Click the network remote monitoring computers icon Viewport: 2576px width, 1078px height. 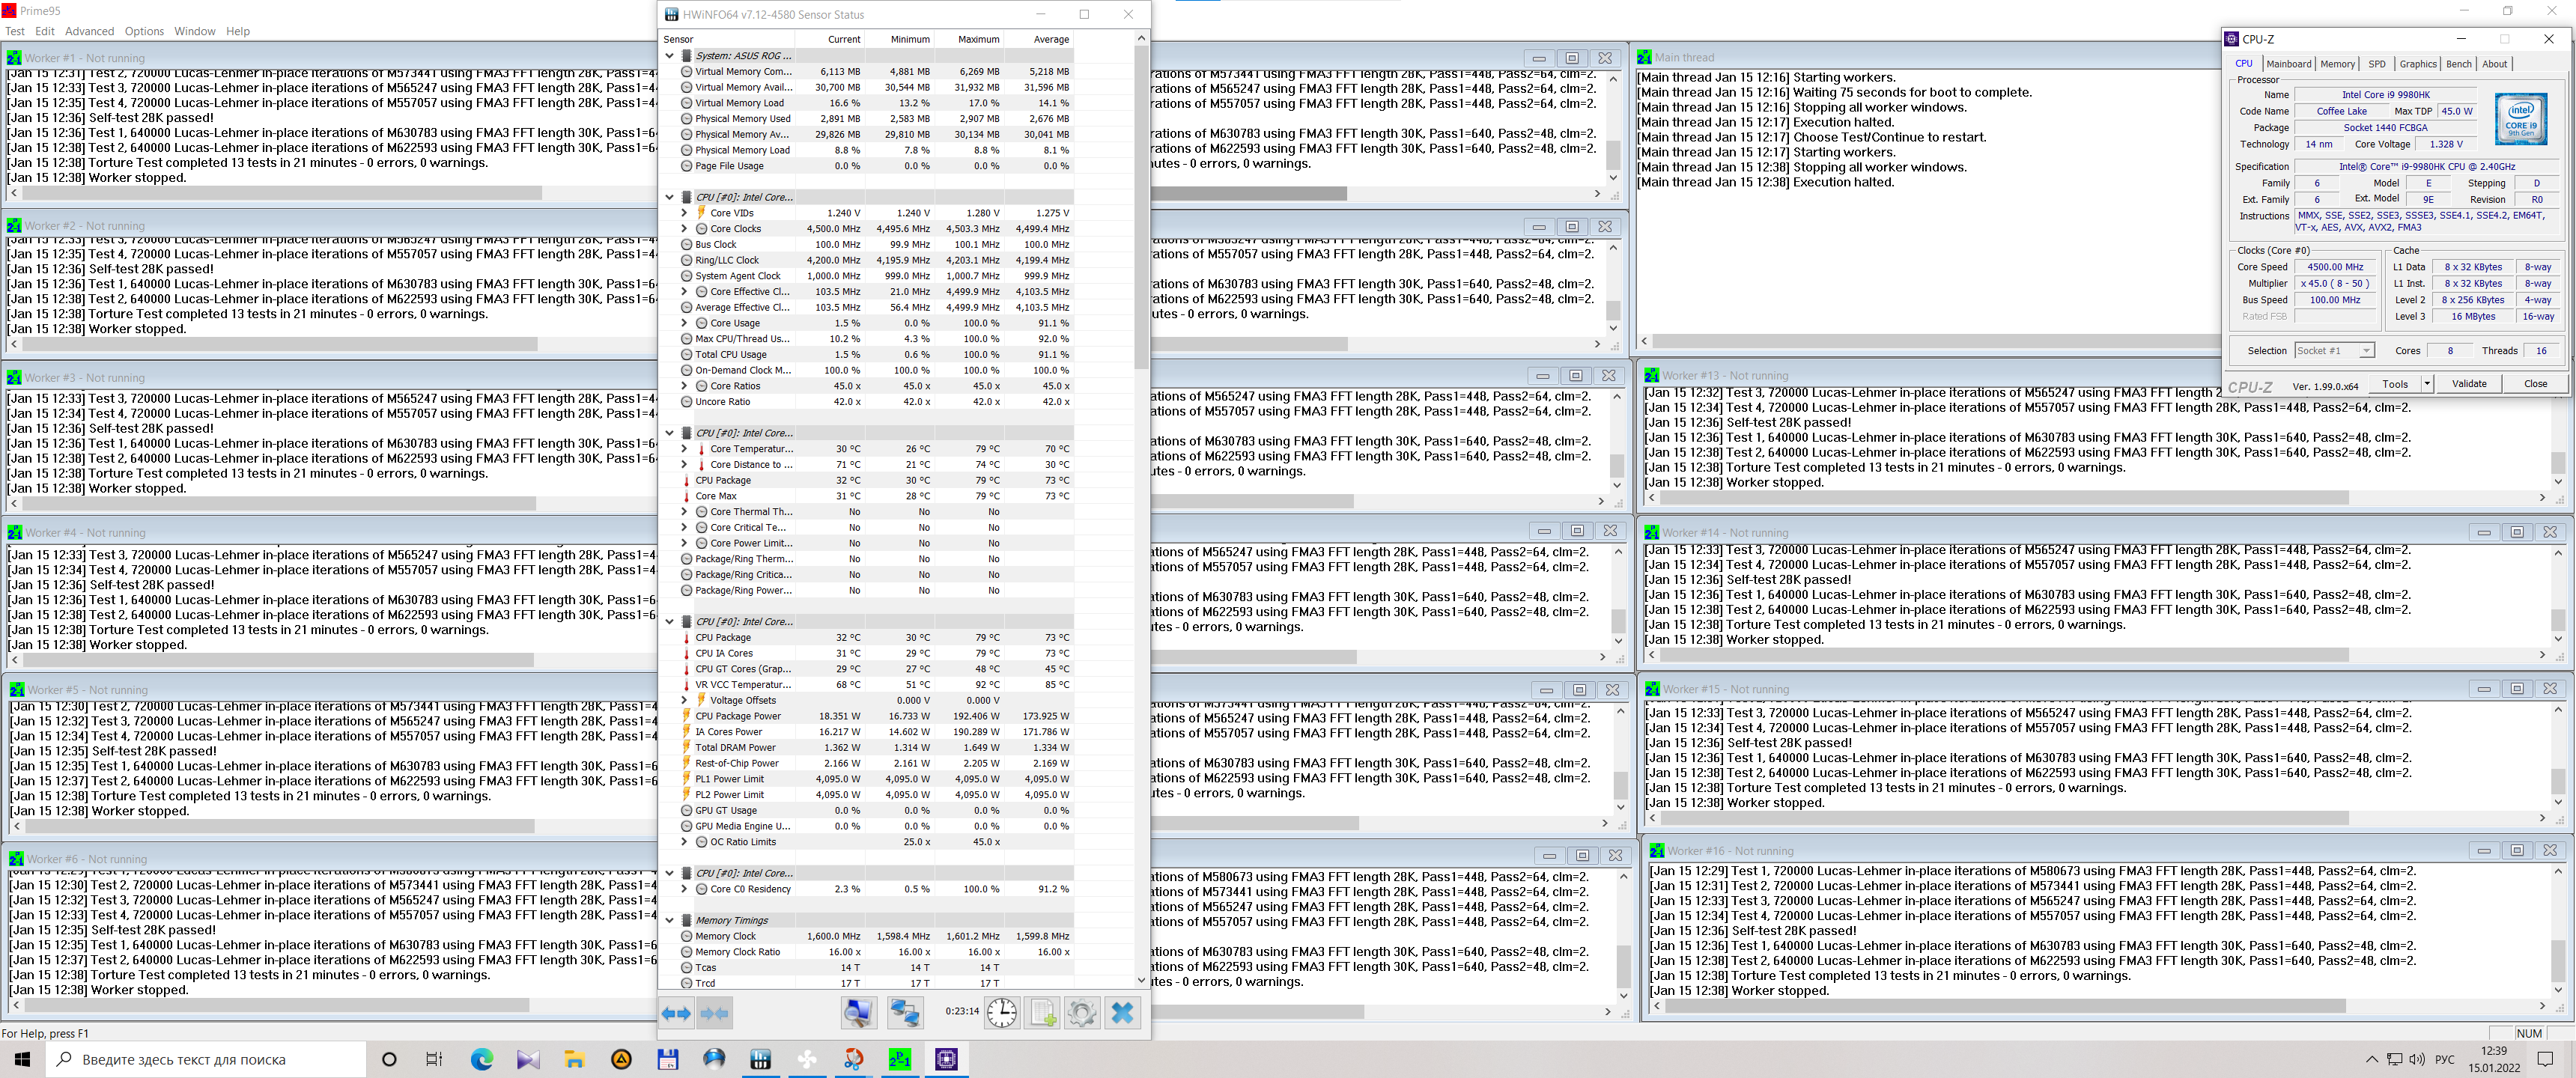point(905,1013)
